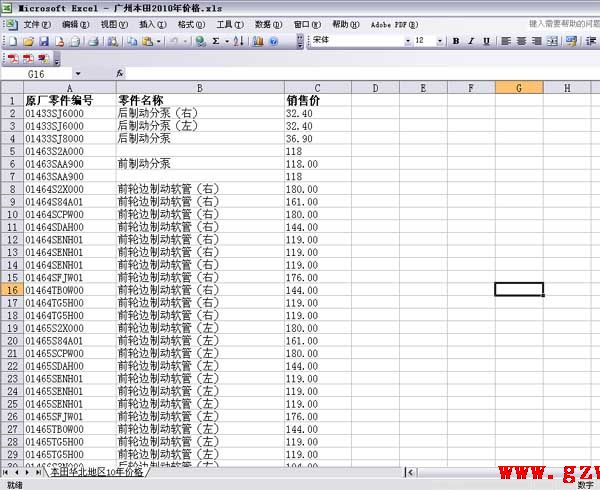
Task: Save the workbook using the floppy disk icon
Action: (44, 41)
